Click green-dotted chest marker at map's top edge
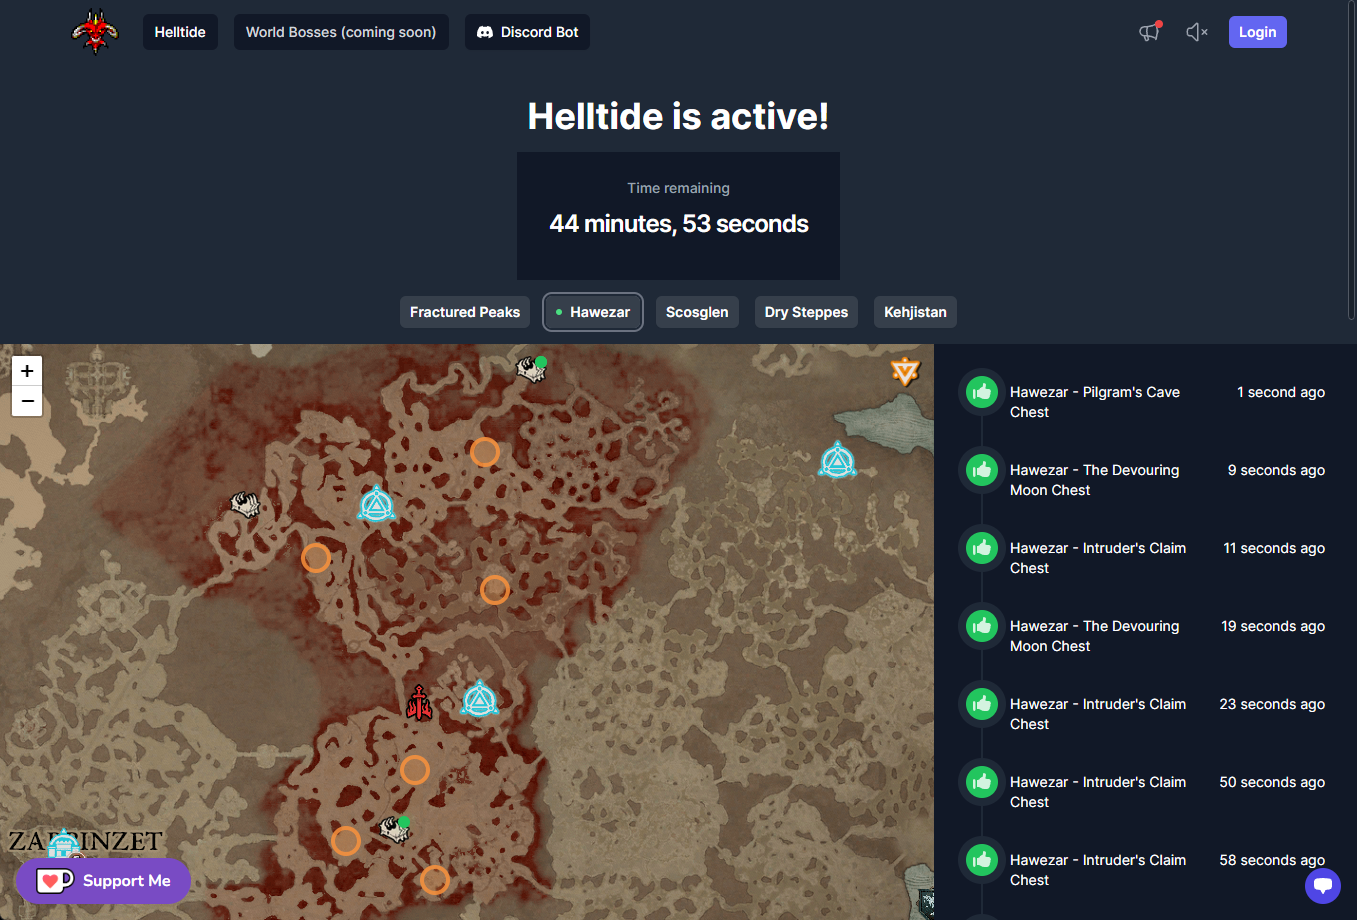Image resolution: width=1357 pixels, height=920 pixels. pos(531,369)
